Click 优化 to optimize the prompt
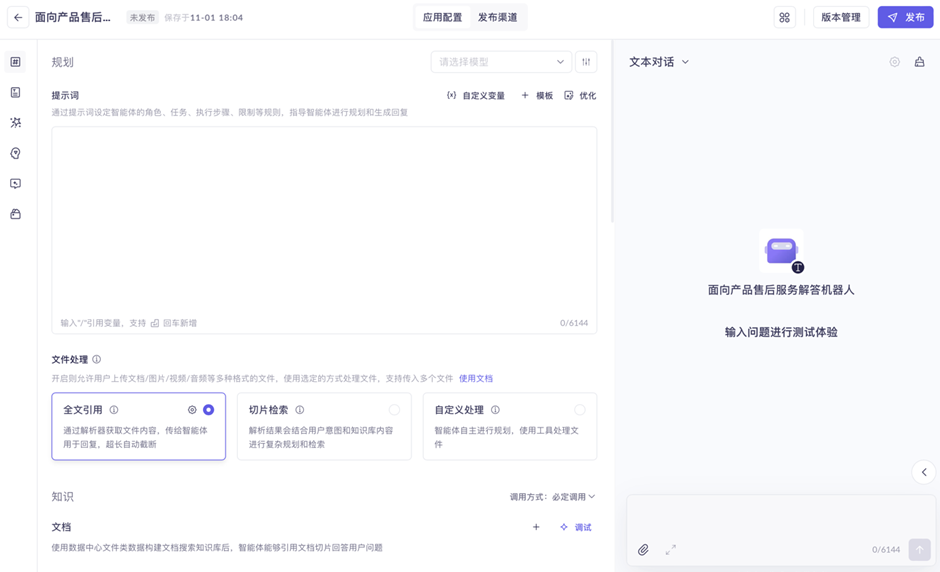The image size is (940, 572). click(580, 95)
